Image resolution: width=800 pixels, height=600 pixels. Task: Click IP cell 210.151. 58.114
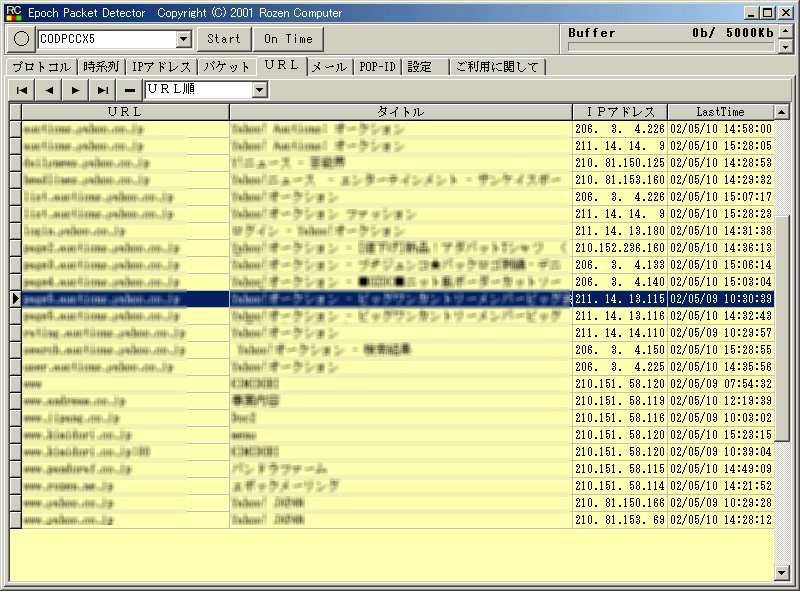click(x=620, y=486)
